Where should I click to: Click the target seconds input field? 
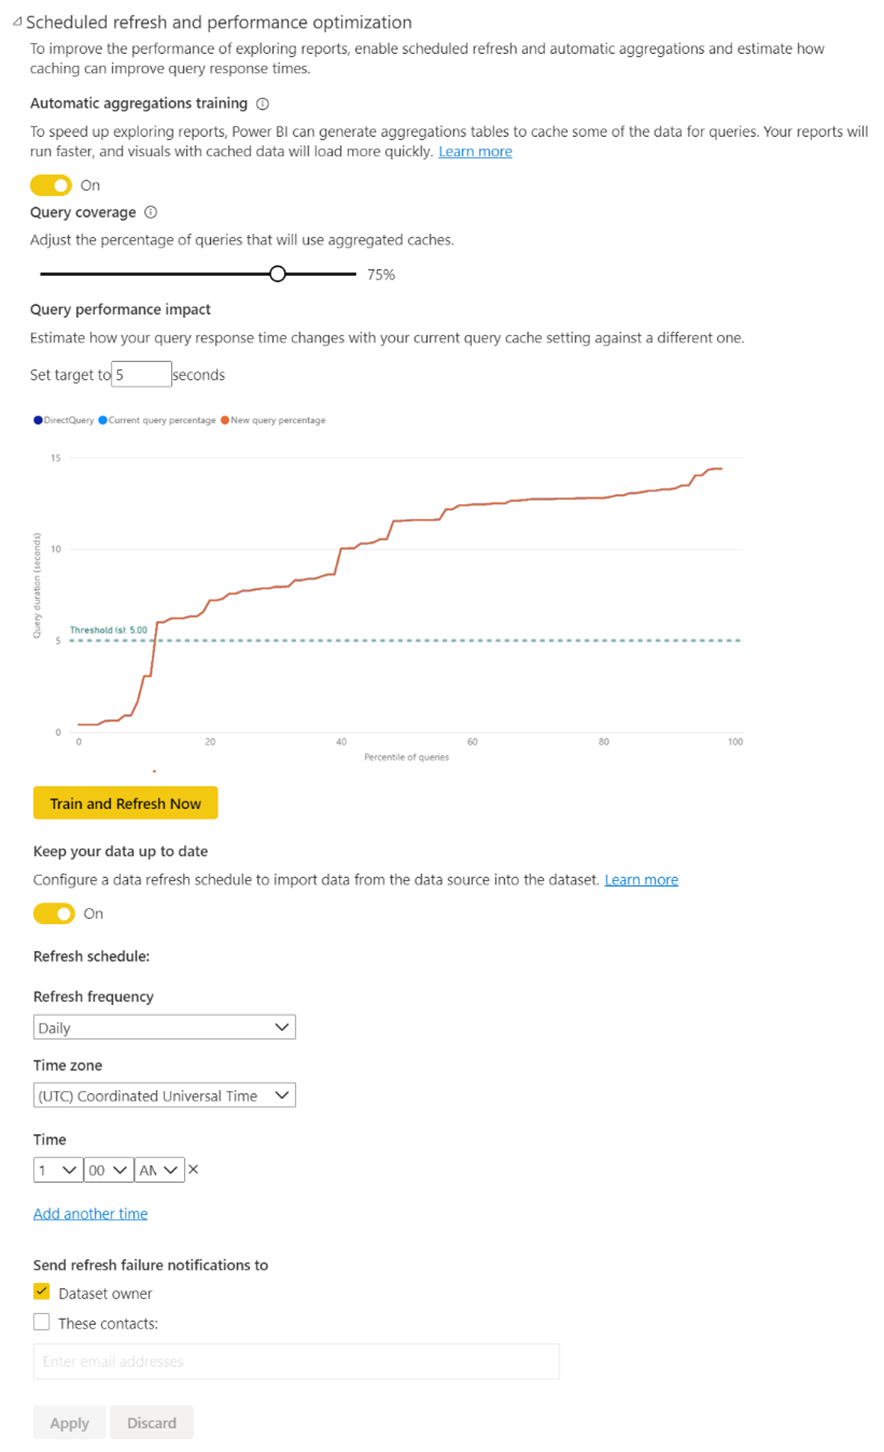point(140,373)
